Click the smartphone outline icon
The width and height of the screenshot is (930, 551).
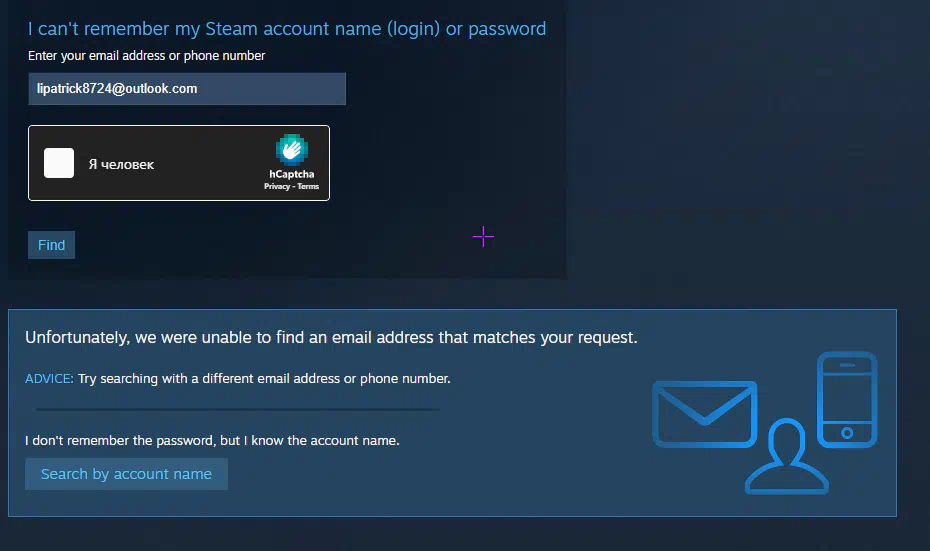tap(847, 400)
